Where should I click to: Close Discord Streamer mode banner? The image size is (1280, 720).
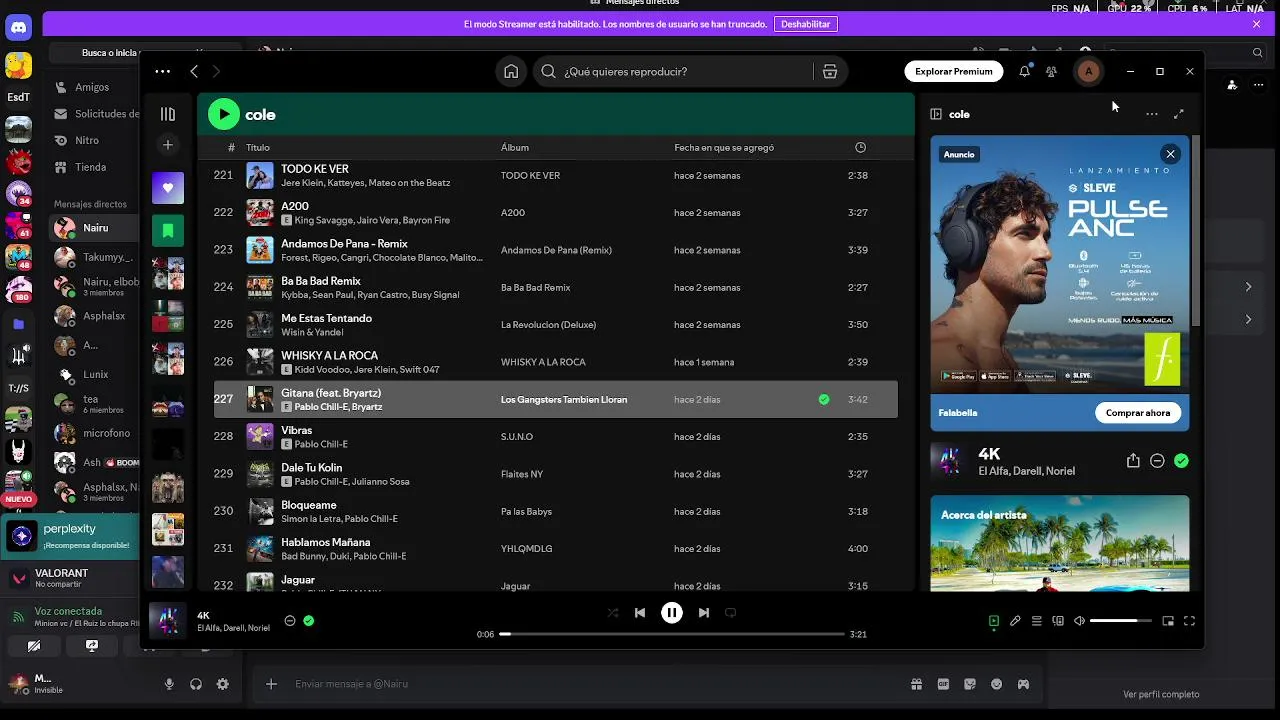coord(1257,24)
